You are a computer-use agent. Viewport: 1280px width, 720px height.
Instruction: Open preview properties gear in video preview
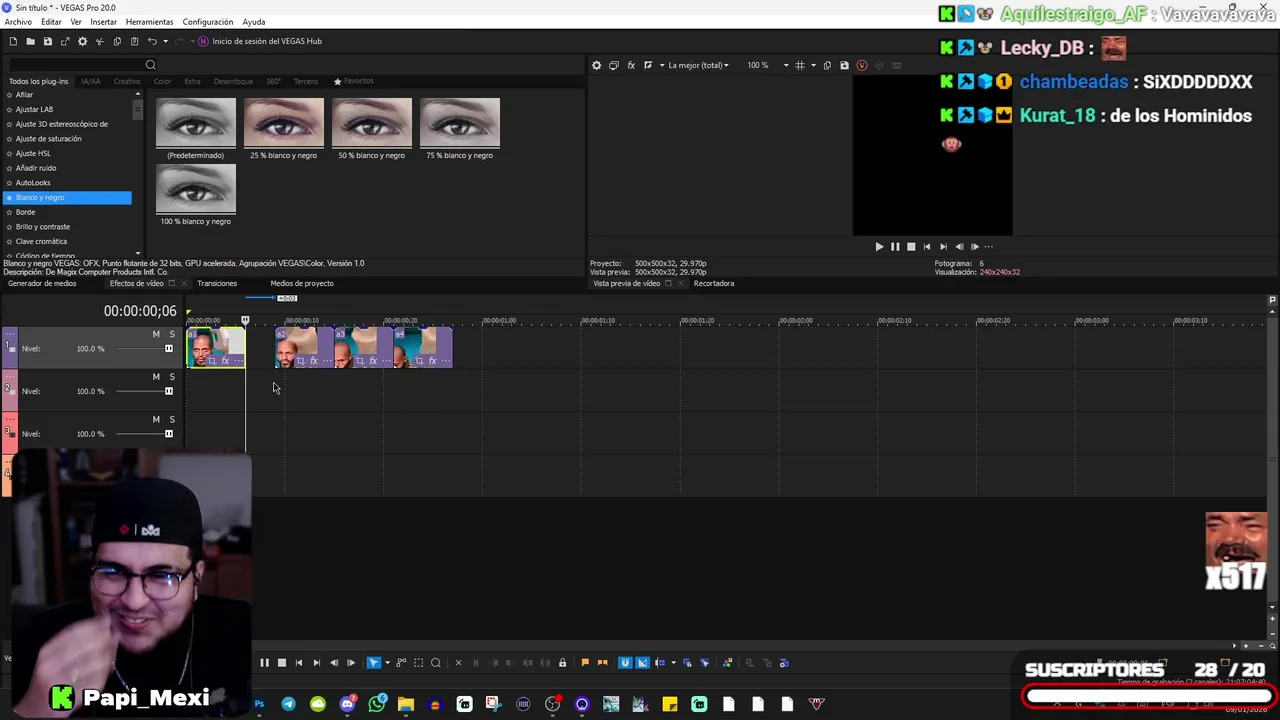pos(597,65)
